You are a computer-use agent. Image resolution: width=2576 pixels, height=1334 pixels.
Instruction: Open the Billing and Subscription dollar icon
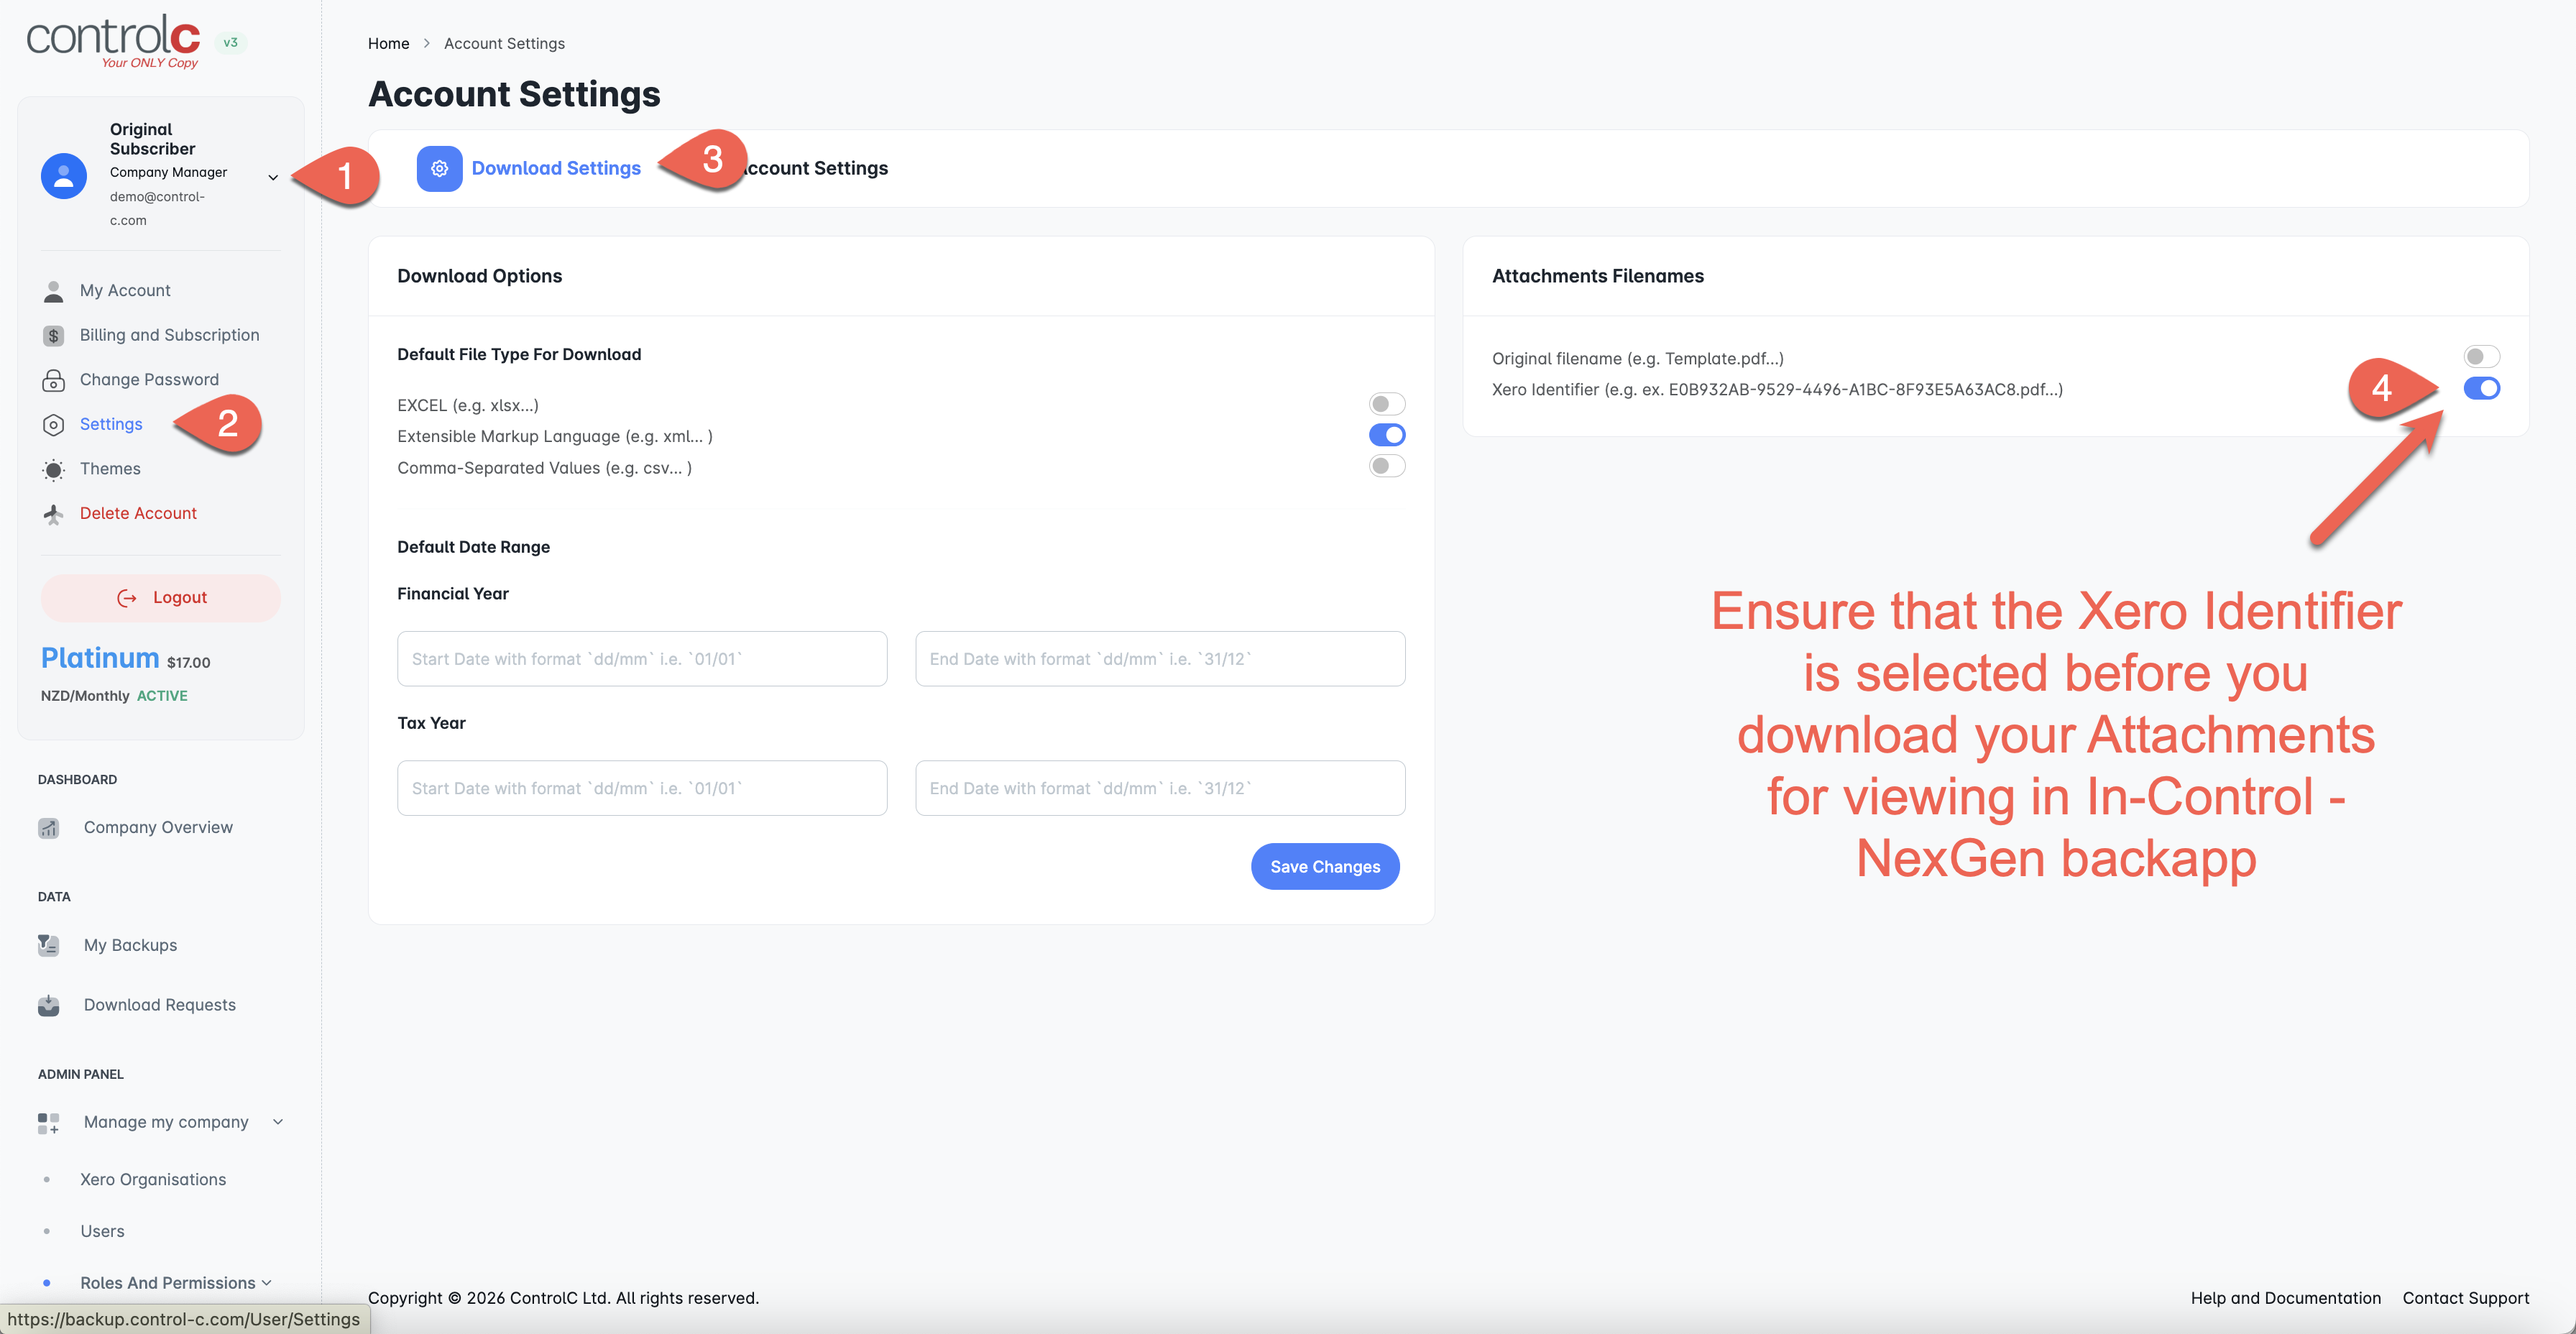click(x=54, y=336)
